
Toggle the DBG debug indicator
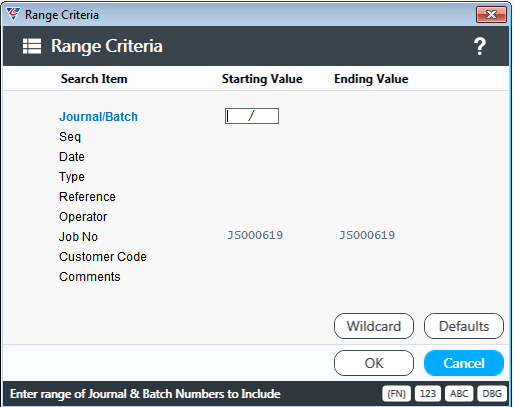click(x=492, y=394)
